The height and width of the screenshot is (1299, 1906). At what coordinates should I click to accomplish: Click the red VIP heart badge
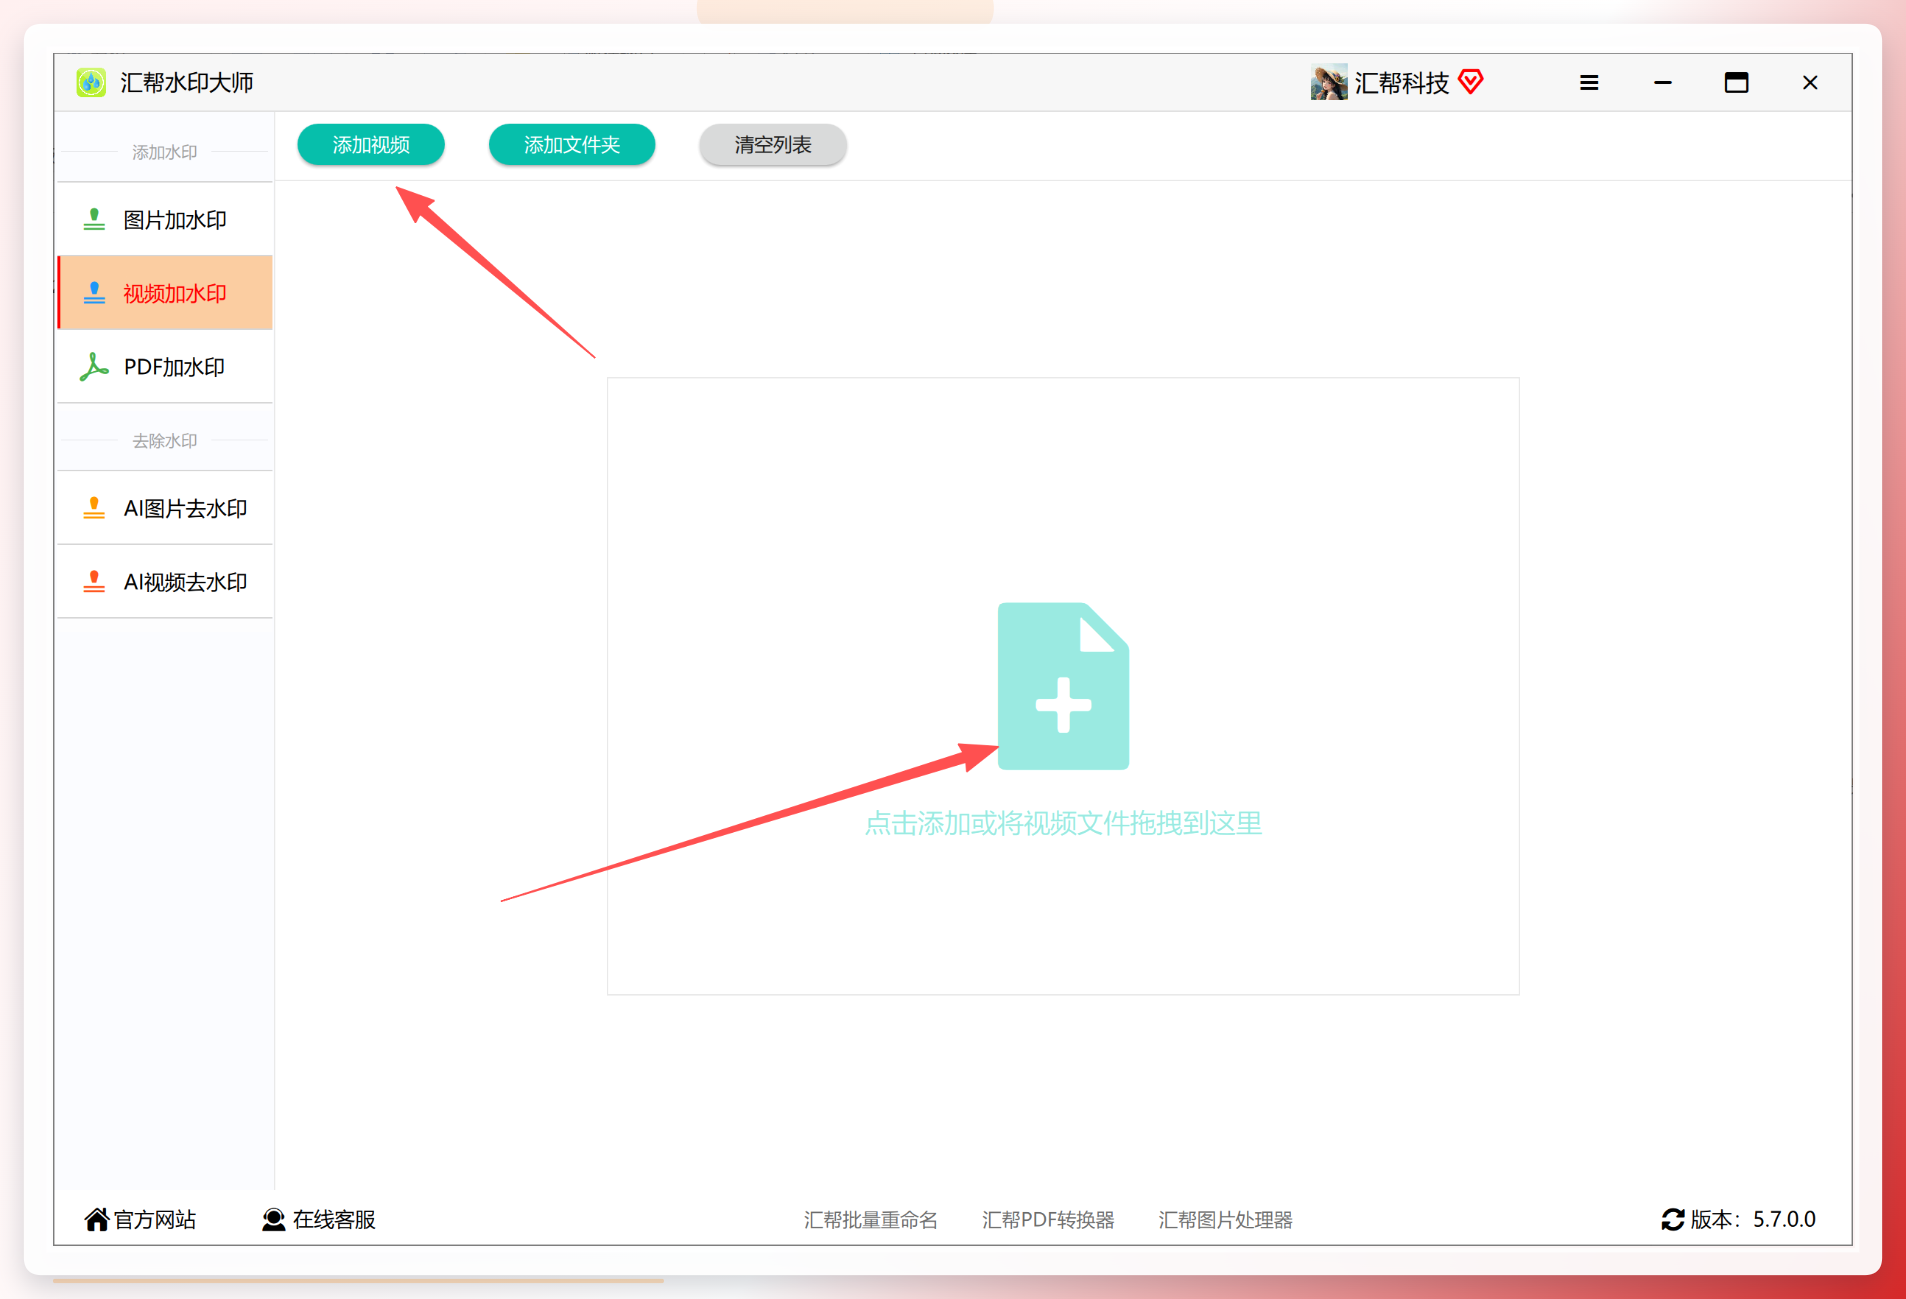[1471, 81]
